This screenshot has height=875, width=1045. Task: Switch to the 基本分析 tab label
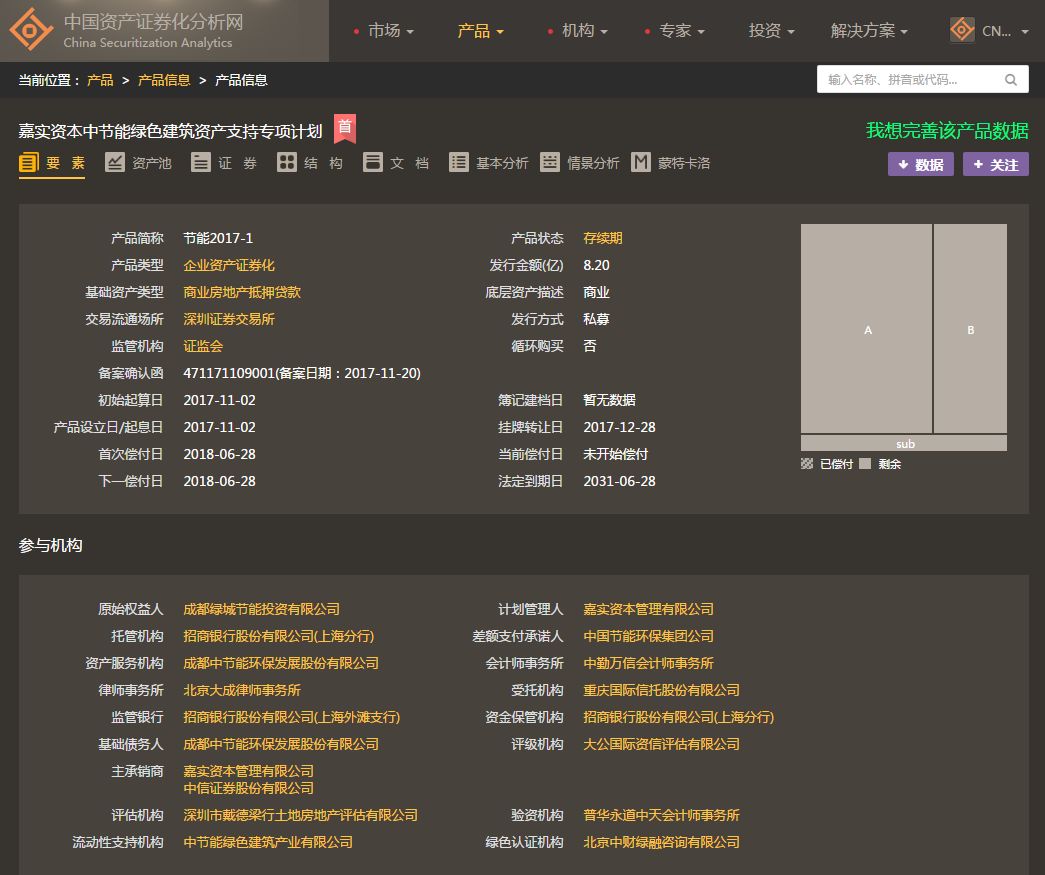point(502,163)
